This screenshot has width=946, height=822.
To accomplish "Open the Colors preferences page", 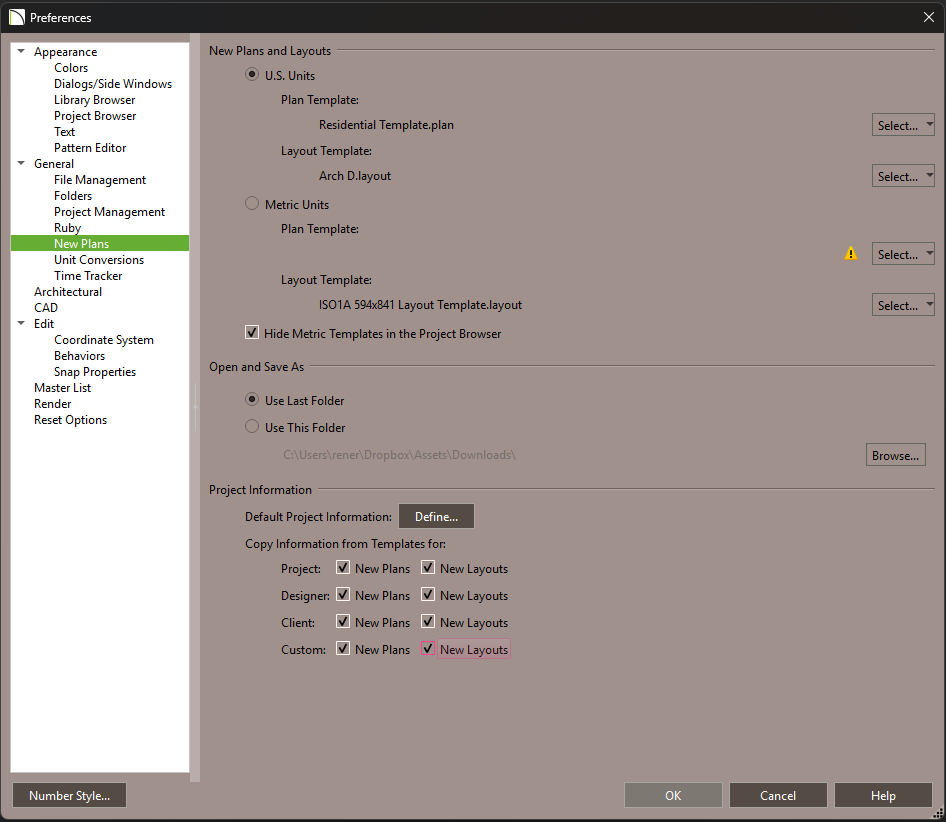I will (x=71, y=68).
